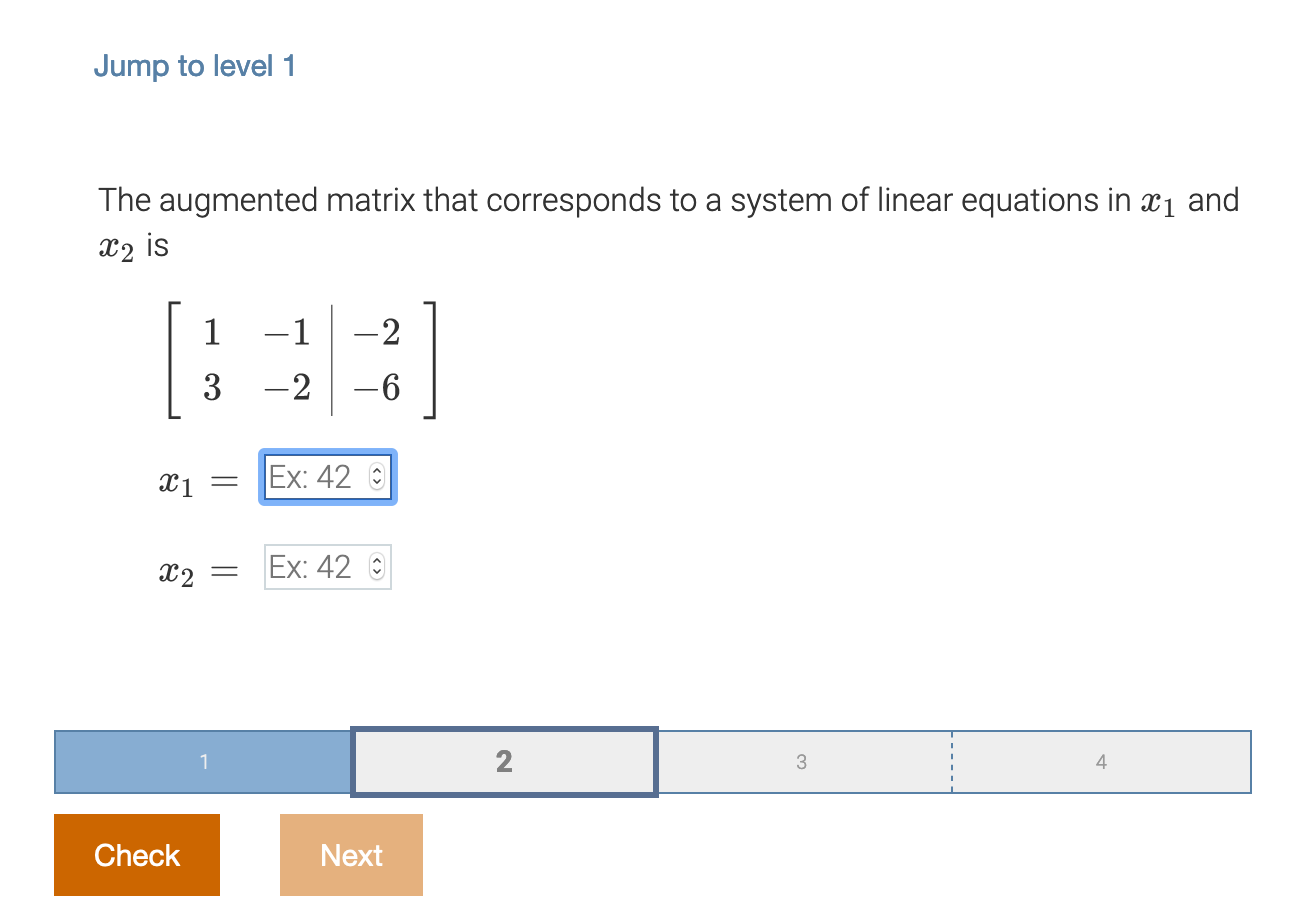1302x922 pixels.
Task: Select level 1 on the progress bar
Action: click(x=203, y=762)
